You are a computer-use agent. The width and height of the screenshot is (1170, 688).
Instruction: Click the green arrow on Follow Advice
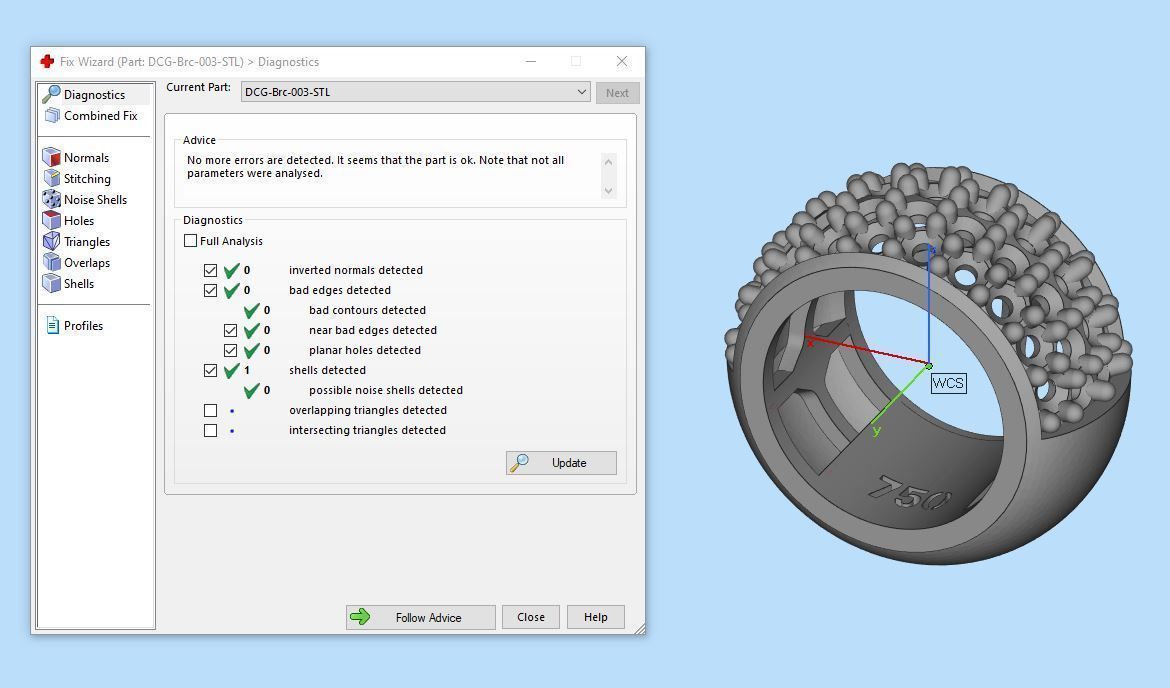(360, 616)
